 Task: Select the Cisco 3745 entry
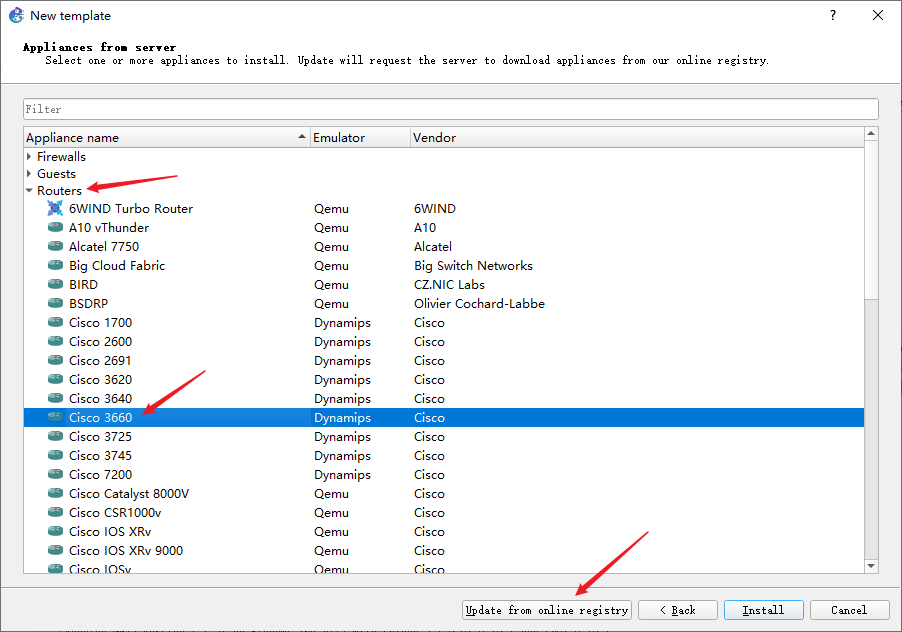(101, 455)
